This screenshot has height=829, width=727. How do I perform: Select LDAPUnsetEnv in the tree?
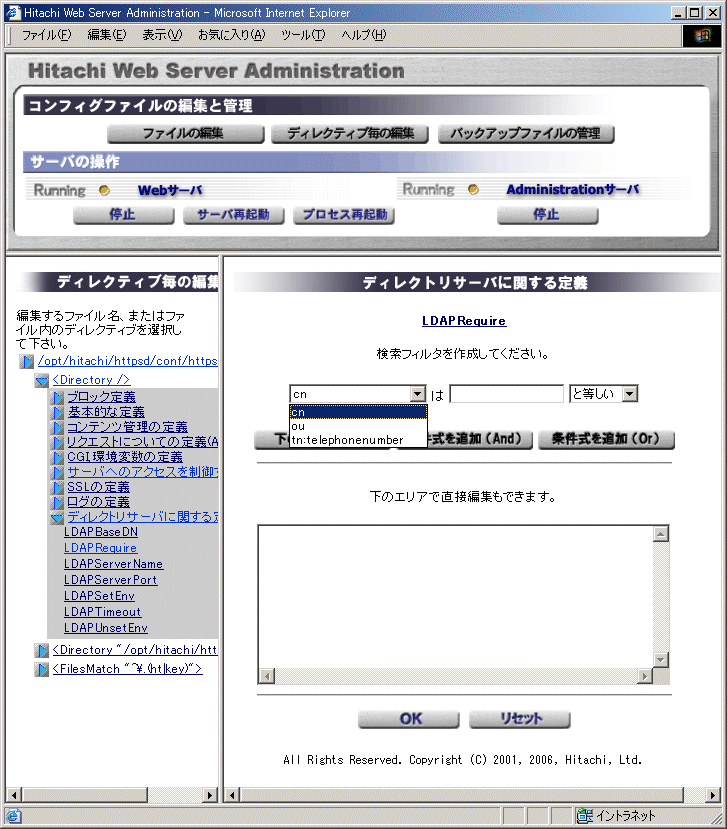click(106, 628)
